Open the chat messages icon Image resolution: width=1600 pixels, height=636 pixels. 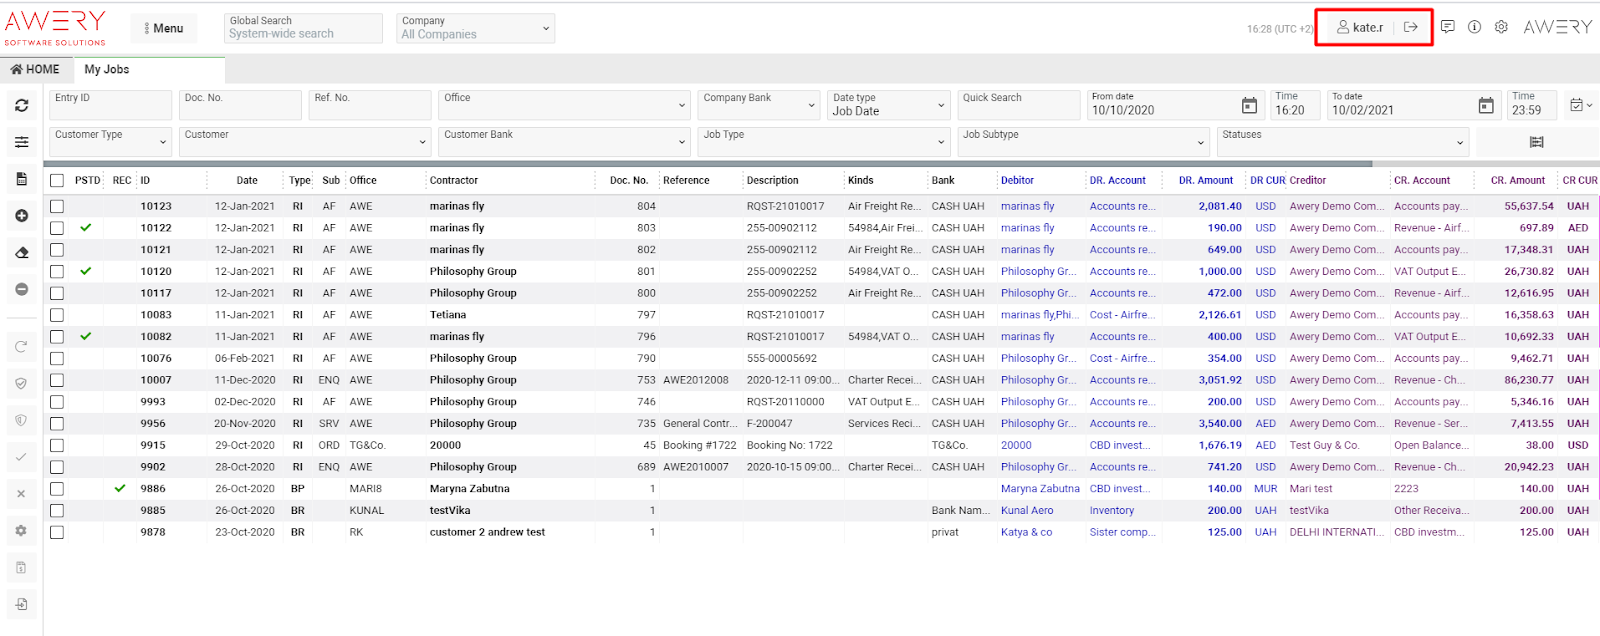(x=1447, y=27)
